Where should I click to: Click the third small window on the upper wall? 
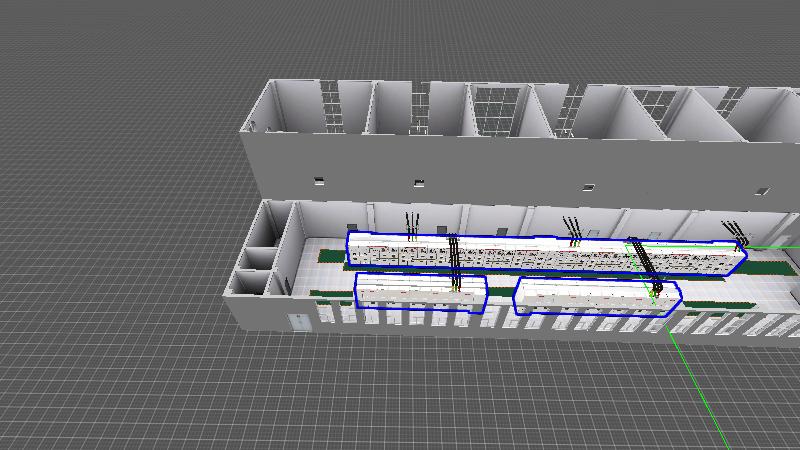click(589, 186)
